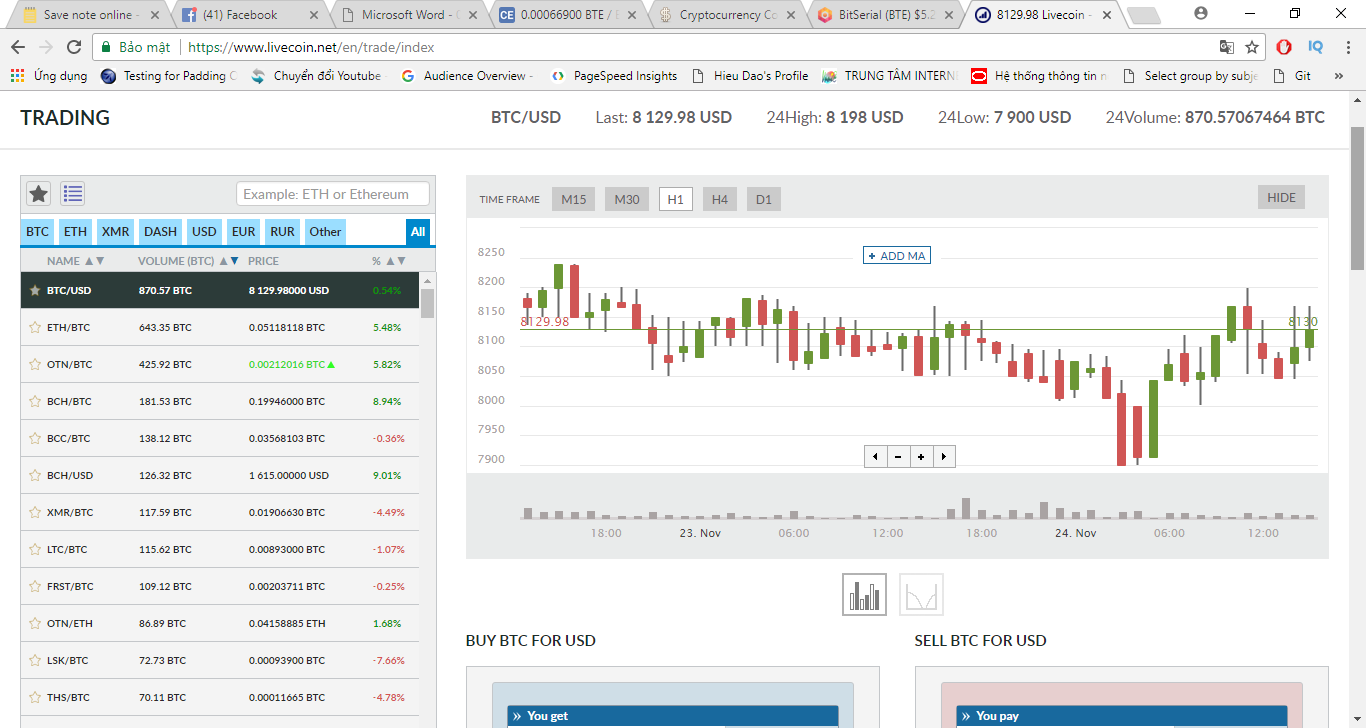Image resolution: width=1366 pixels, height=728 pixels.
Task: Click the ADD MA button
Action: pos(897,256)
